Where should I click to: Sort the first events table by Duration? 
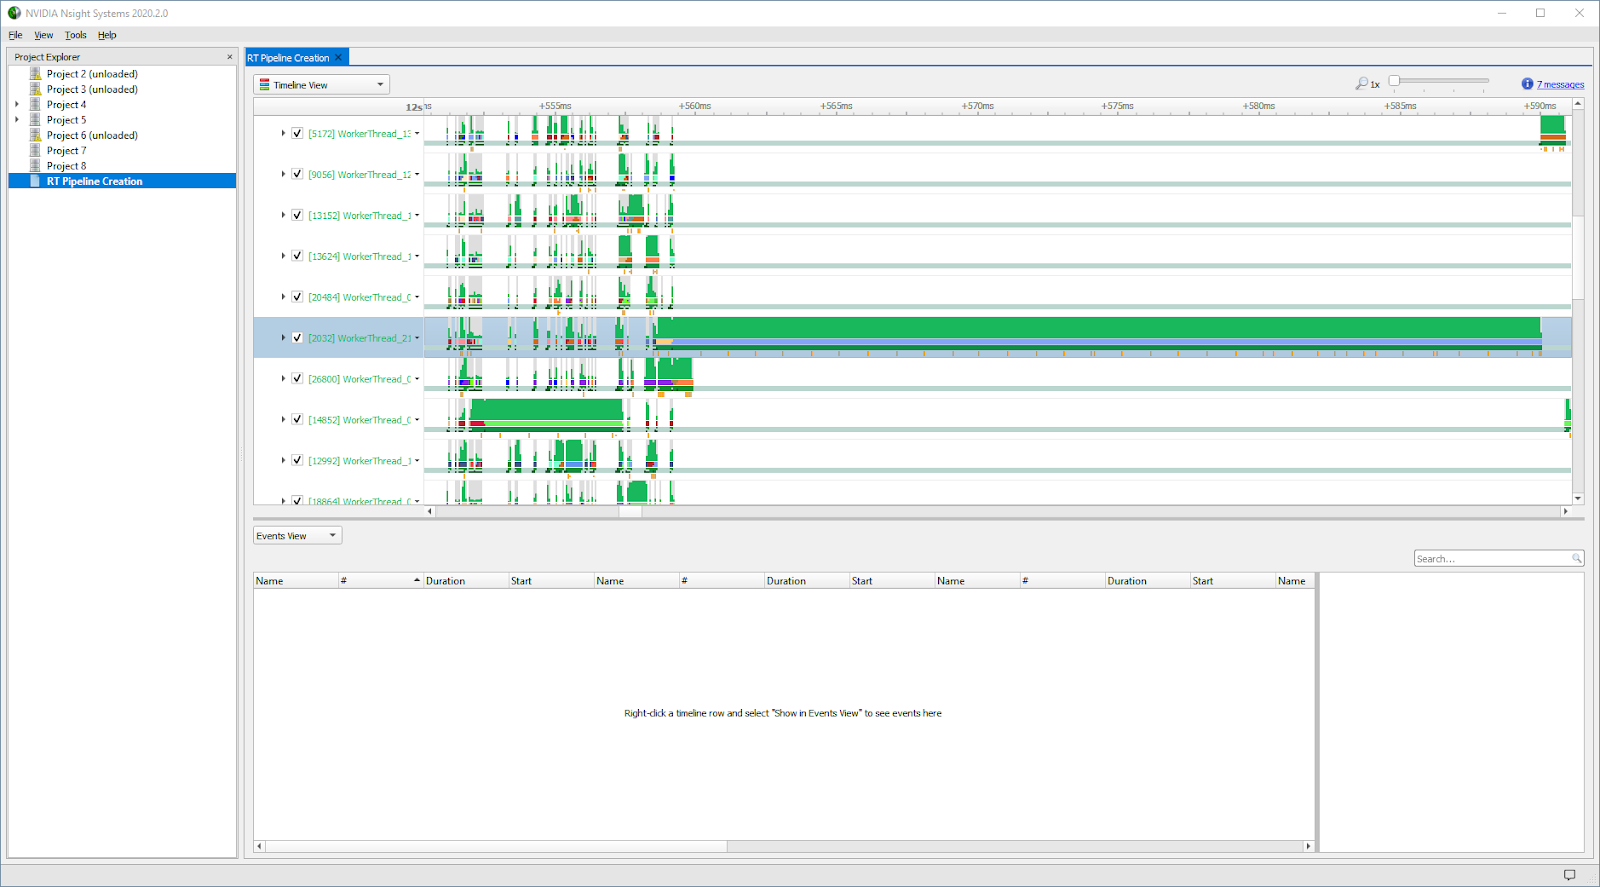point(466,581)
